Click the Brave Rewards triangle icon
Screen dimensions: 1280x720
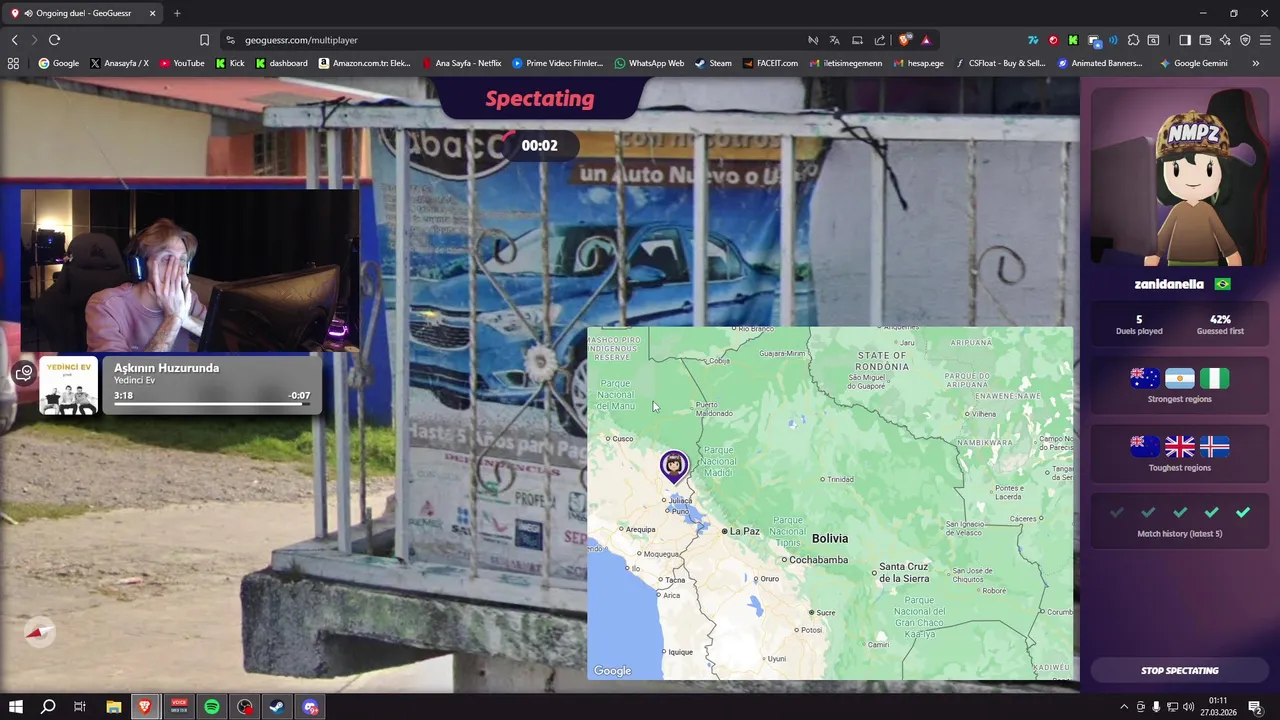[x=926, y=40]
